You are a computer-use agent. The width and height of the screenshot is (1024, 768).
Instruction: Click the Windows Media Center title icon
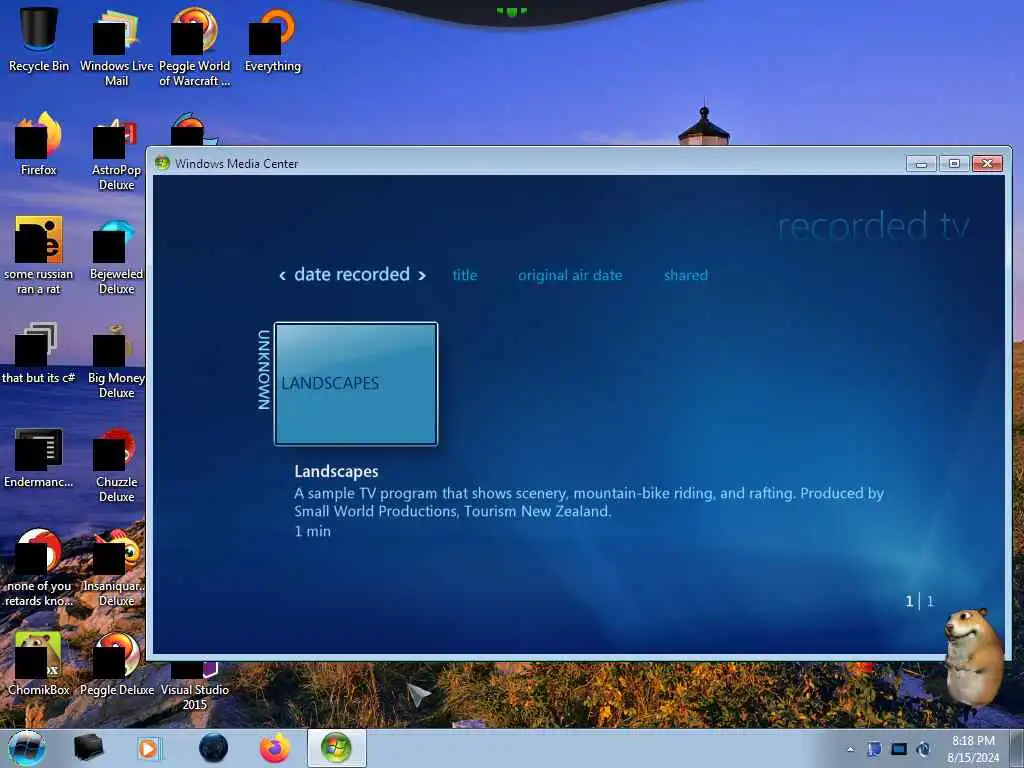163,163
